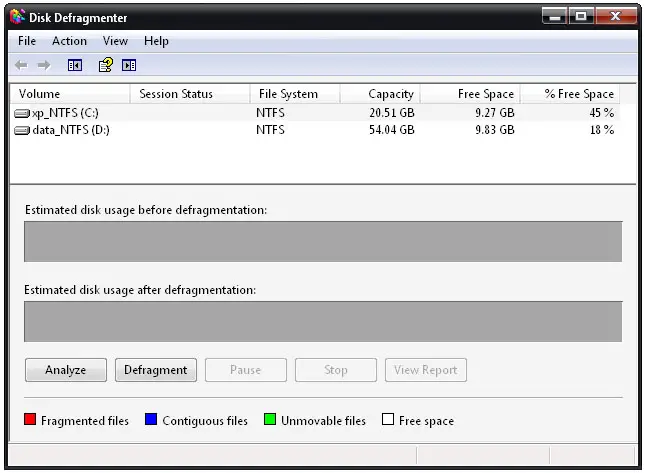Click the Disk Defragmenter title bar icon
Viewport: 645px width, 473px height.
pos(18,17)
